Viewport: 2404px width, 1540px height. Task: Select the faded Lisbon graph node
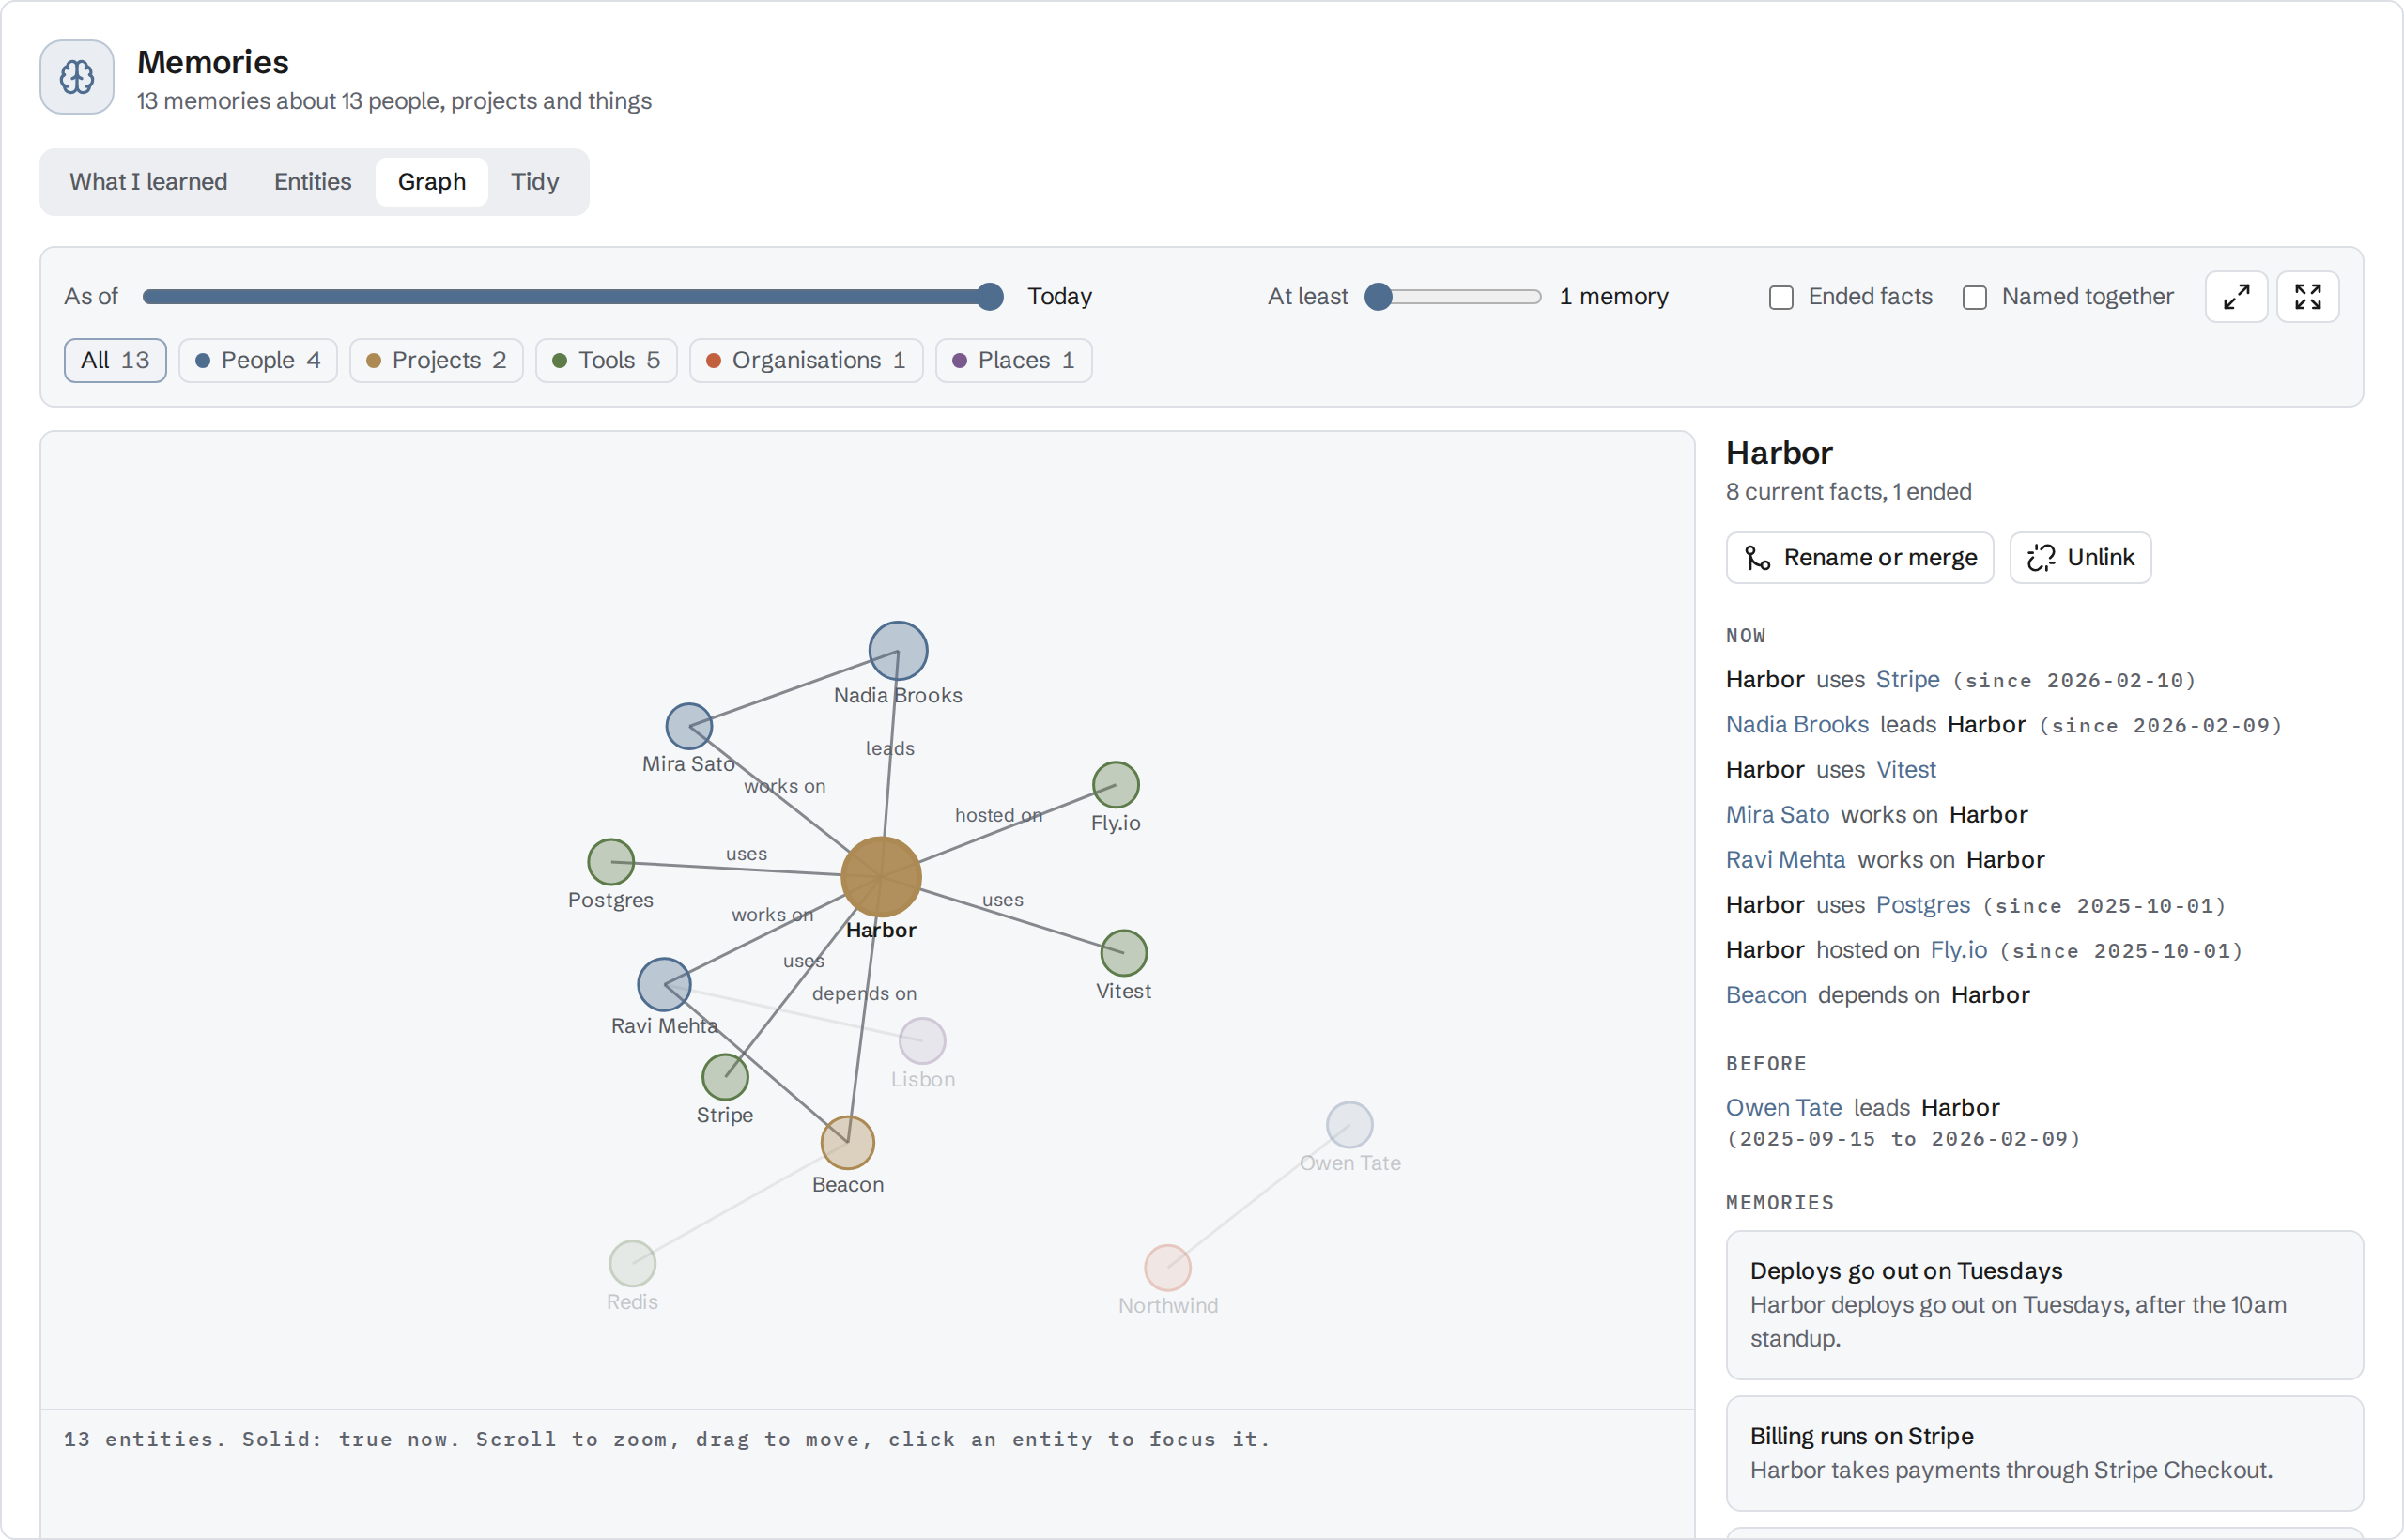pyautogui.click(x=923, y=1041)
